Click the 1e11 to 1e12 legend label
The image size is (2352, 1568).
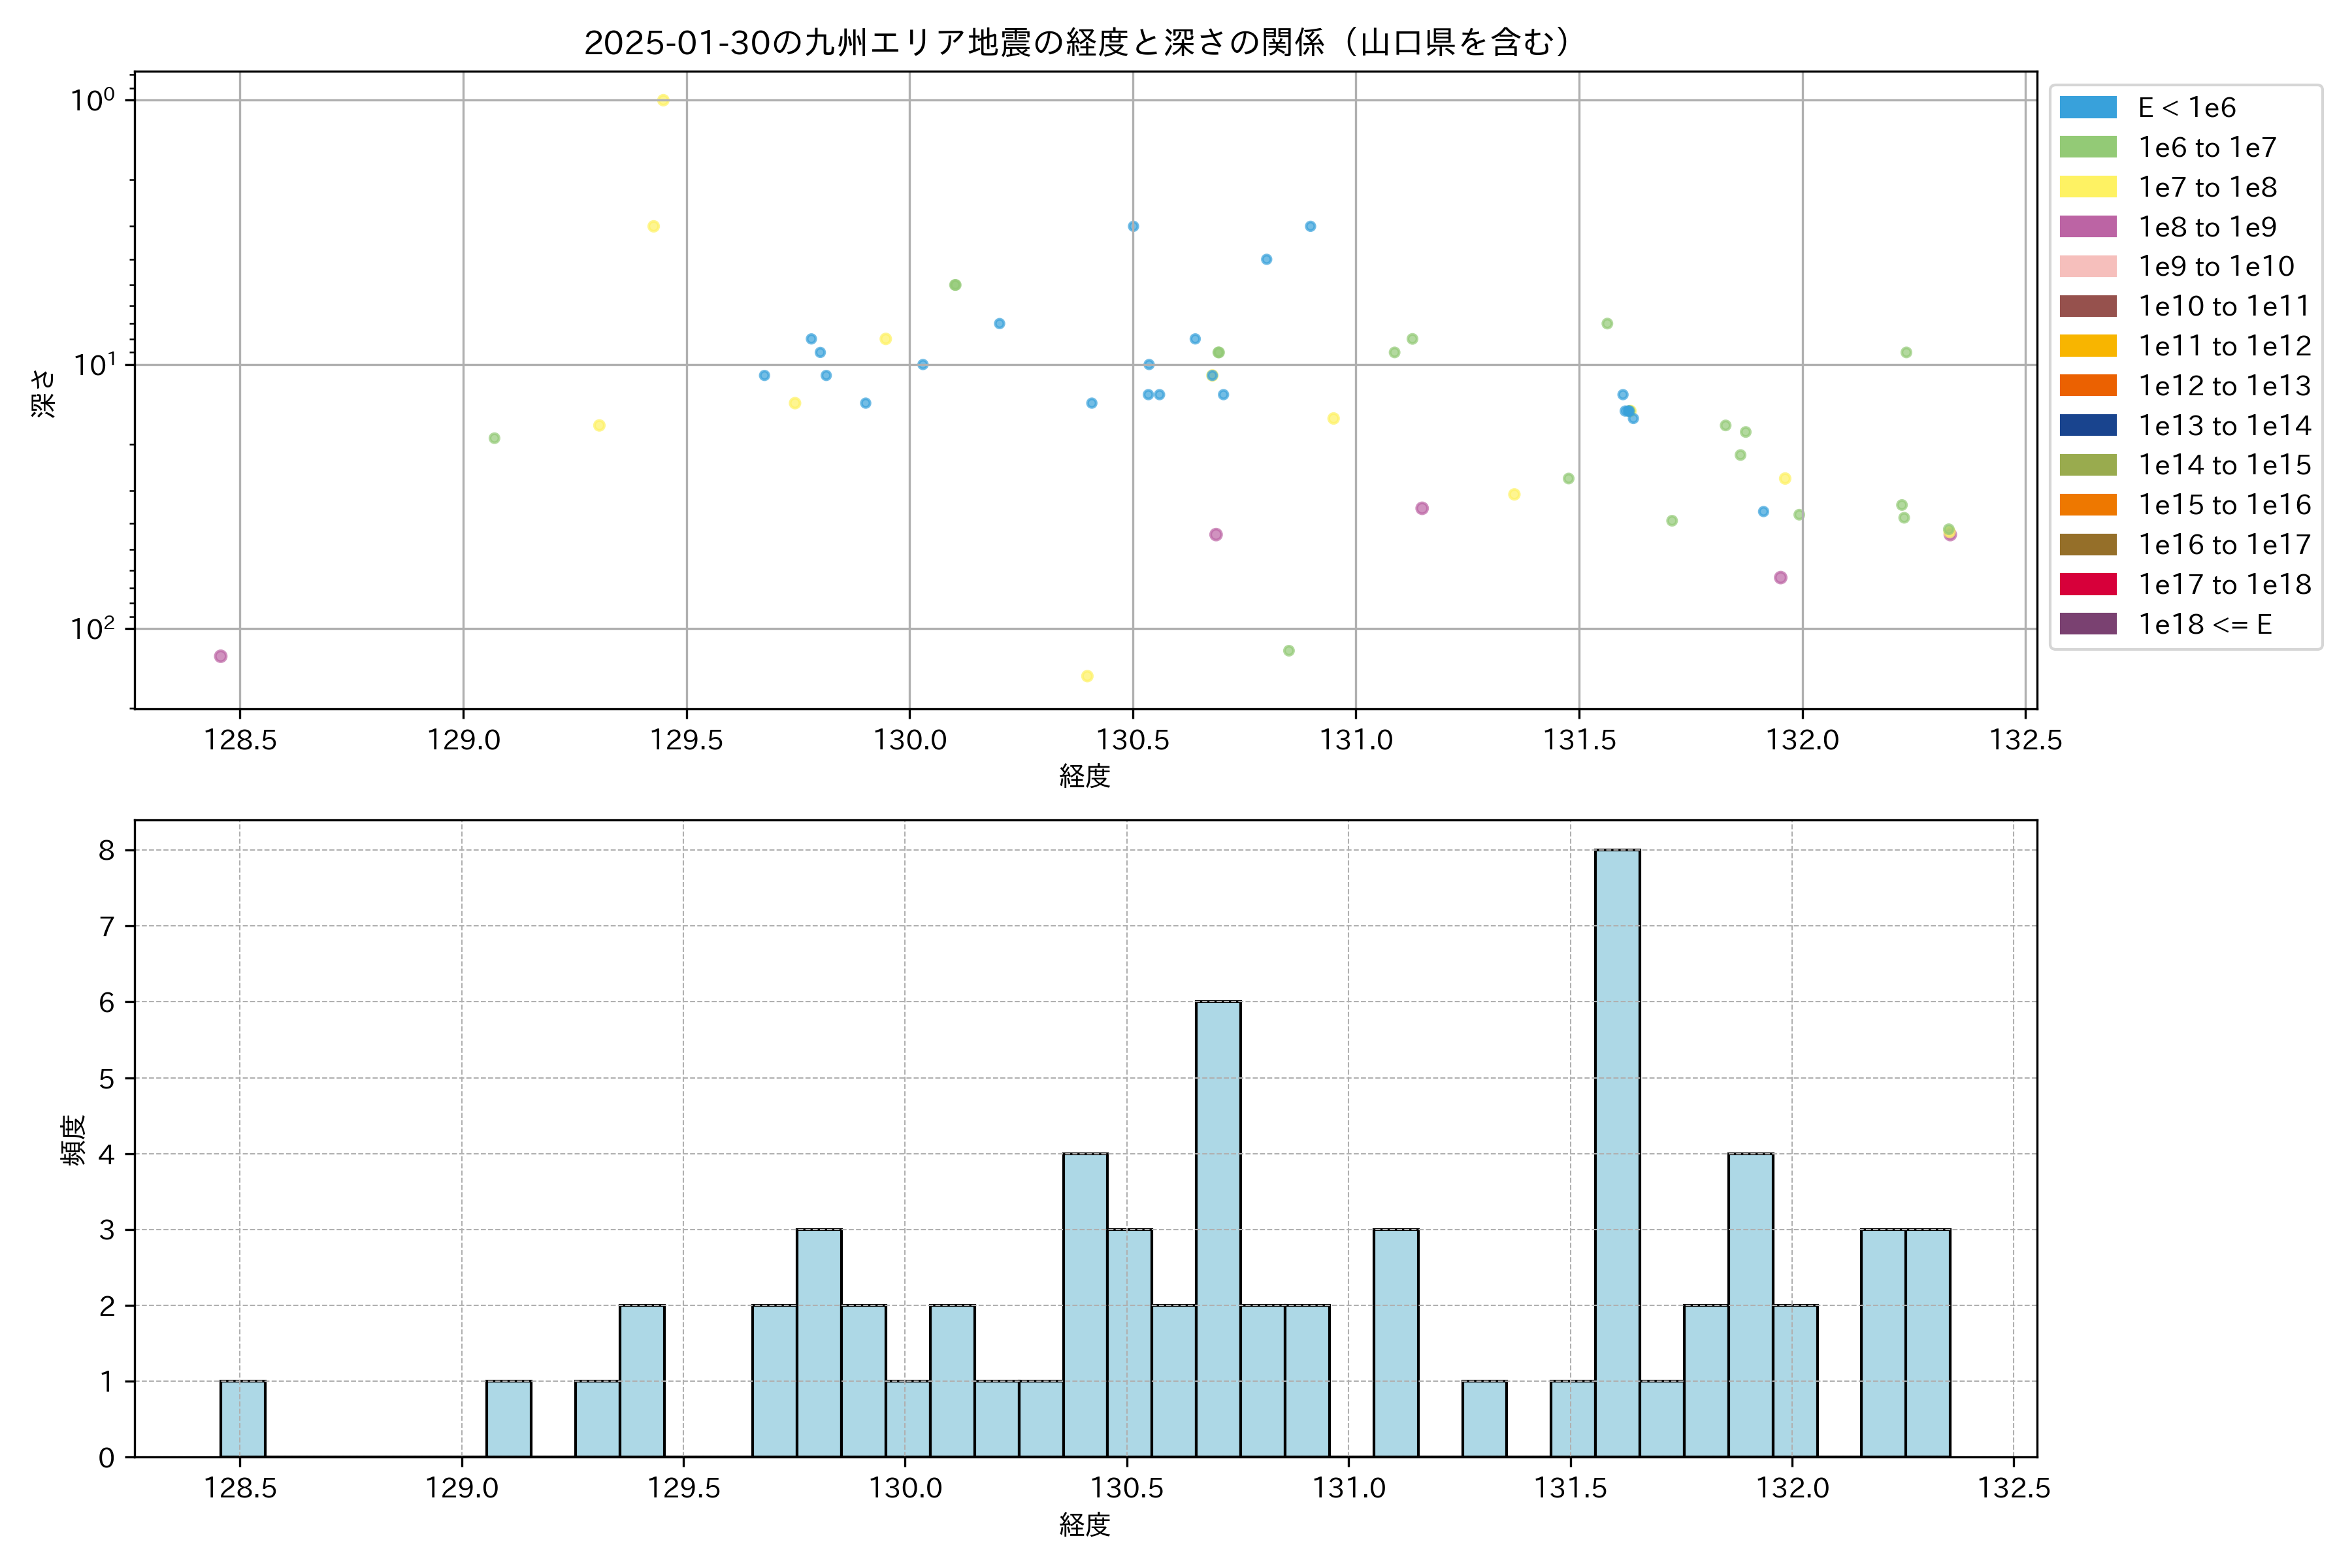tap(2224, 346)
